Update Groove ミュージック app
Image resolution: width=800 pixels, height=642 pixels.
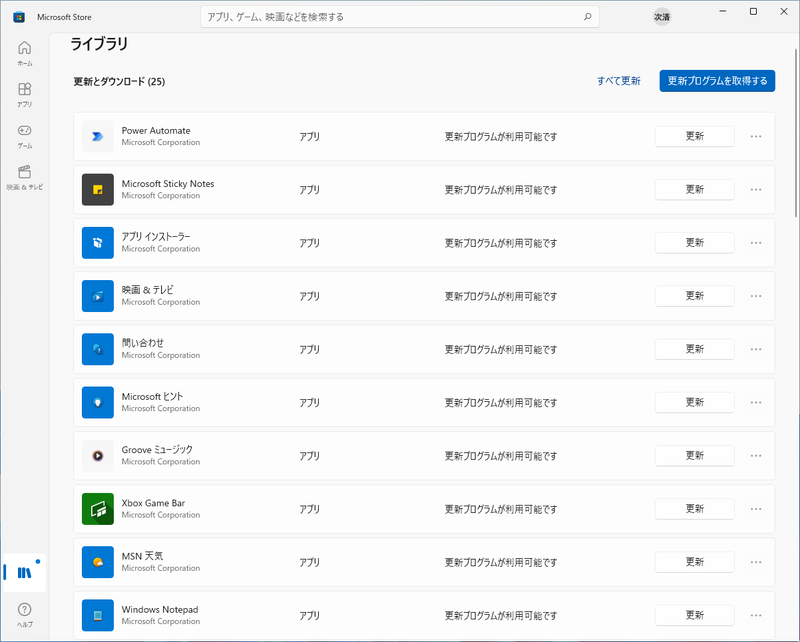click(694, 456)
